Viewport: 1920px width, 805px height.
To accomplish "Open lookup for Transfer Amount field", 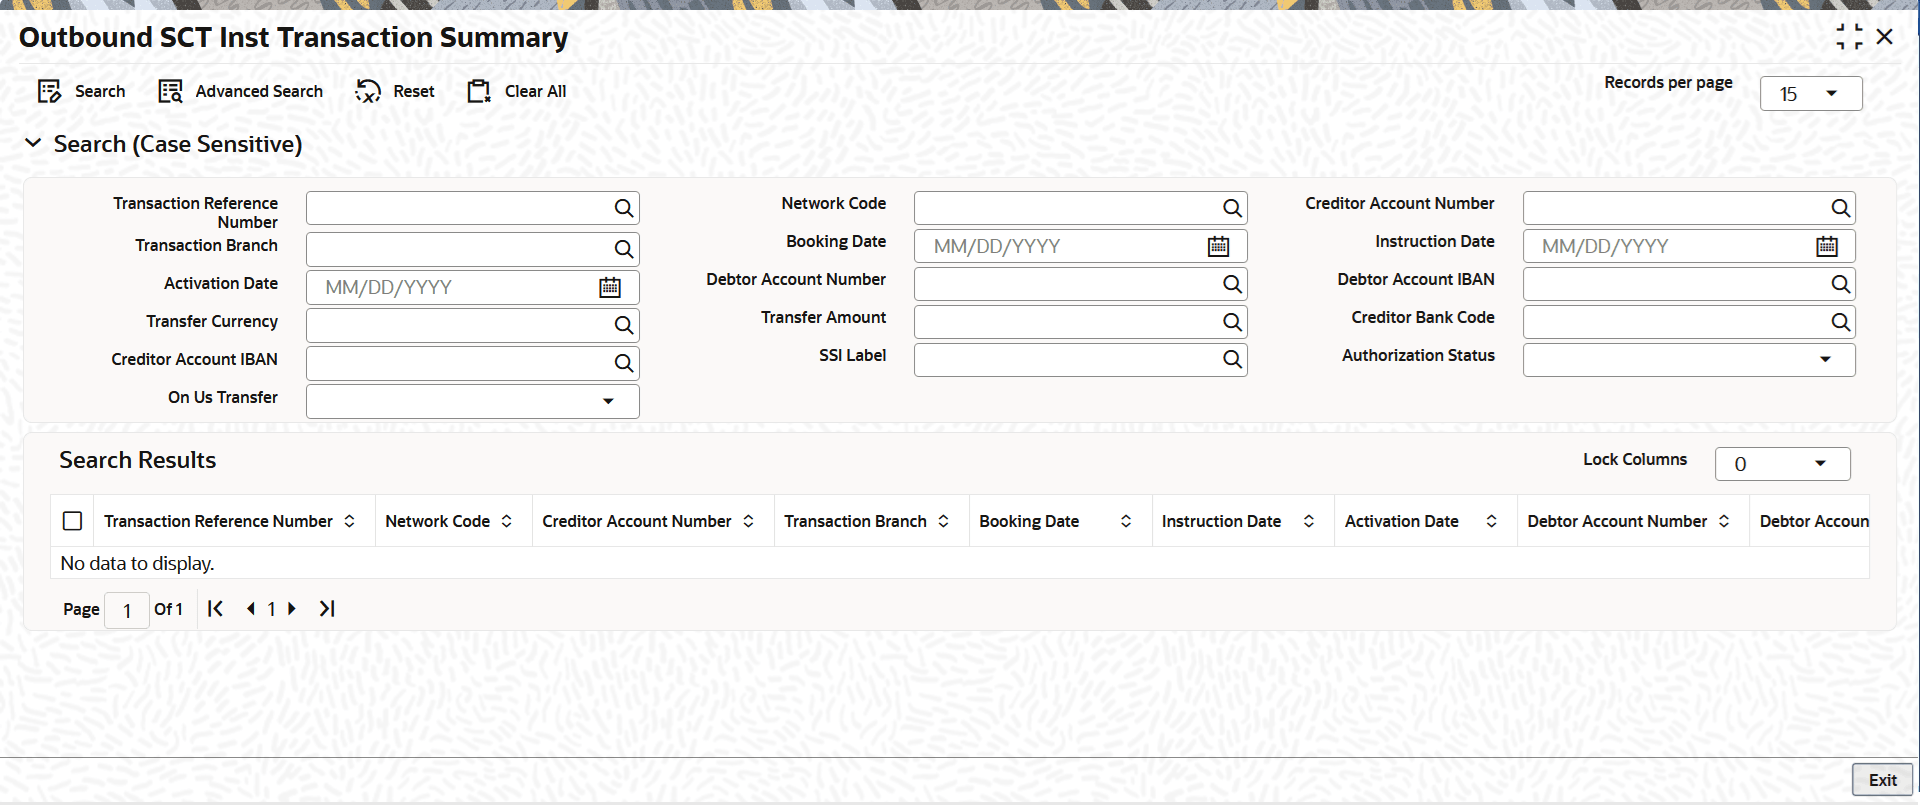I will point(1232,322).
